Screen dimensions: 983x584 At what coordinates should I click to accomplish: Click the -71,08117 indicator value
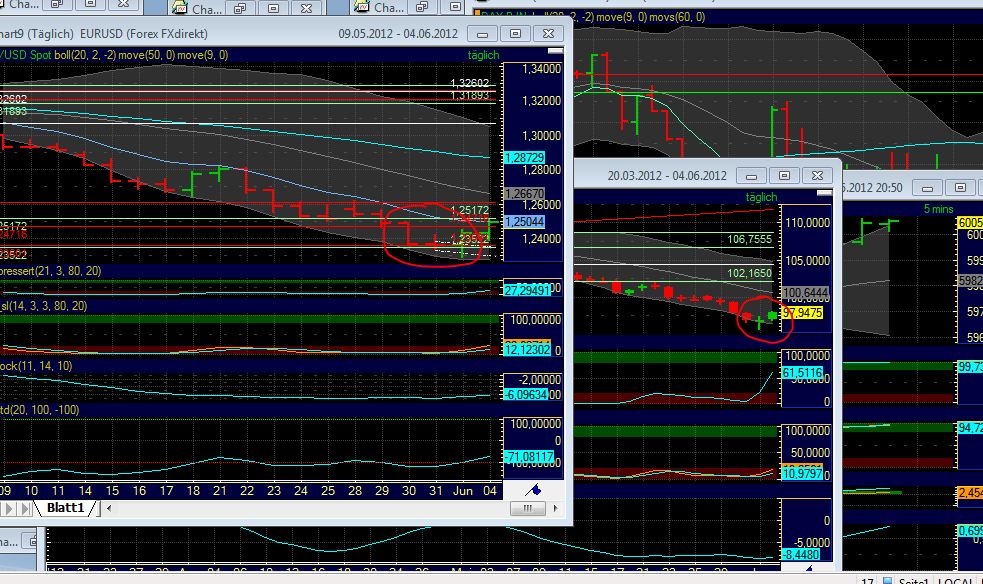tap(528, 457)
